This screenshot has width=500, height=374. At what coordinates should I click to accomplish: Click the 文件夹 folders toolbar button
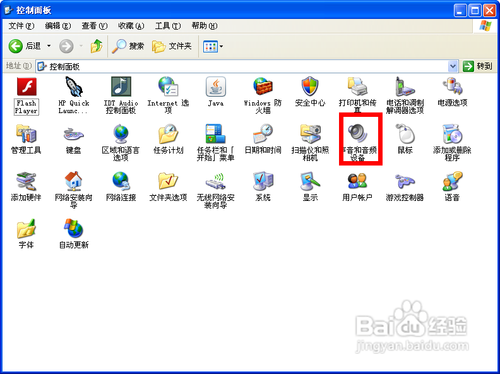coord(172,46)
